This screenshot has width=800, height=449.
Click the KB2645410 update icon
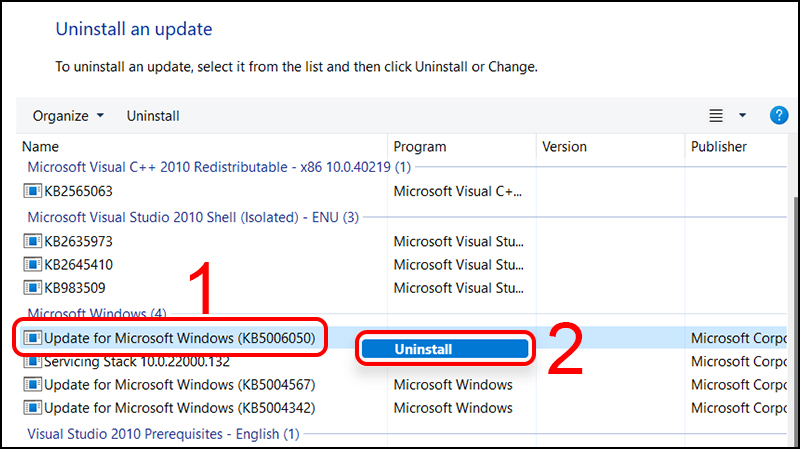tap(33, 265)
